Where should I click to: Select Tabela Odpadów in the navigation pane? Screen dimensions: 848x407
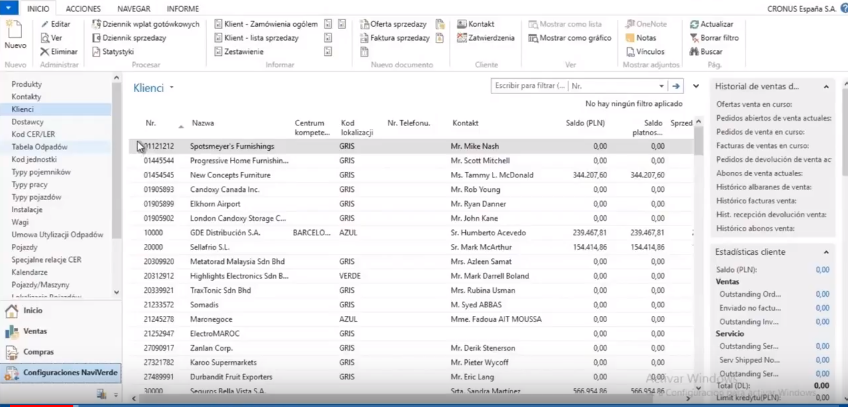[x=39, y=147]
